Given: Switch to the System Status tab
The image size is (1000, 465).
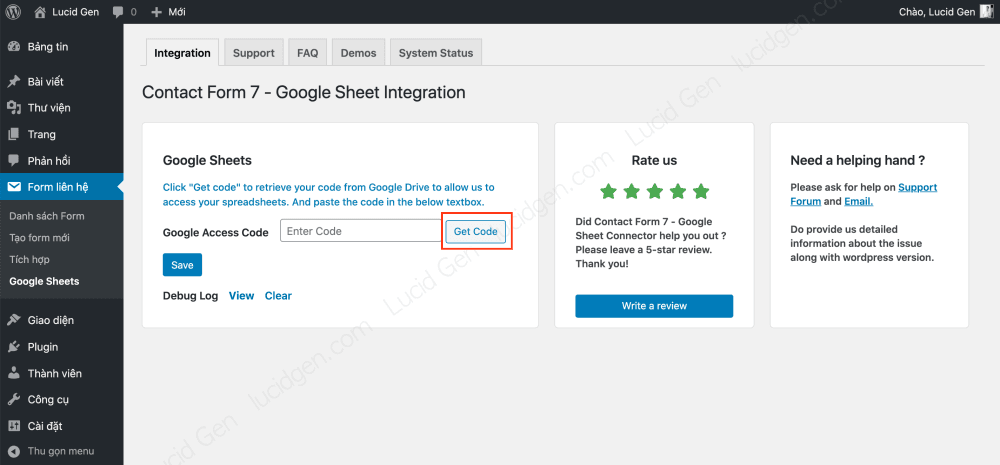Looking at the screenshot, I should [x=435, y=53].
